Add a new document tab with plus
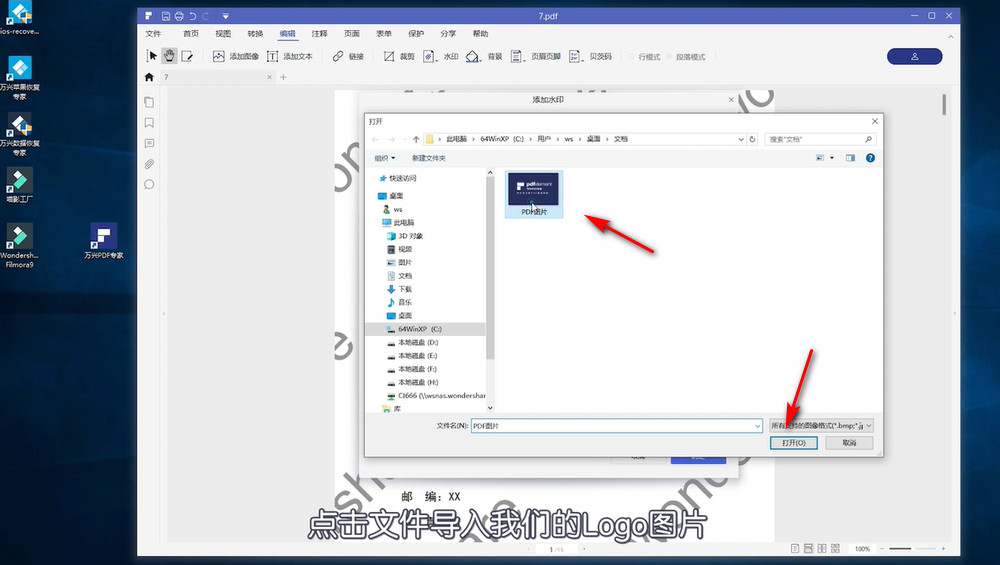 (283, 77)
